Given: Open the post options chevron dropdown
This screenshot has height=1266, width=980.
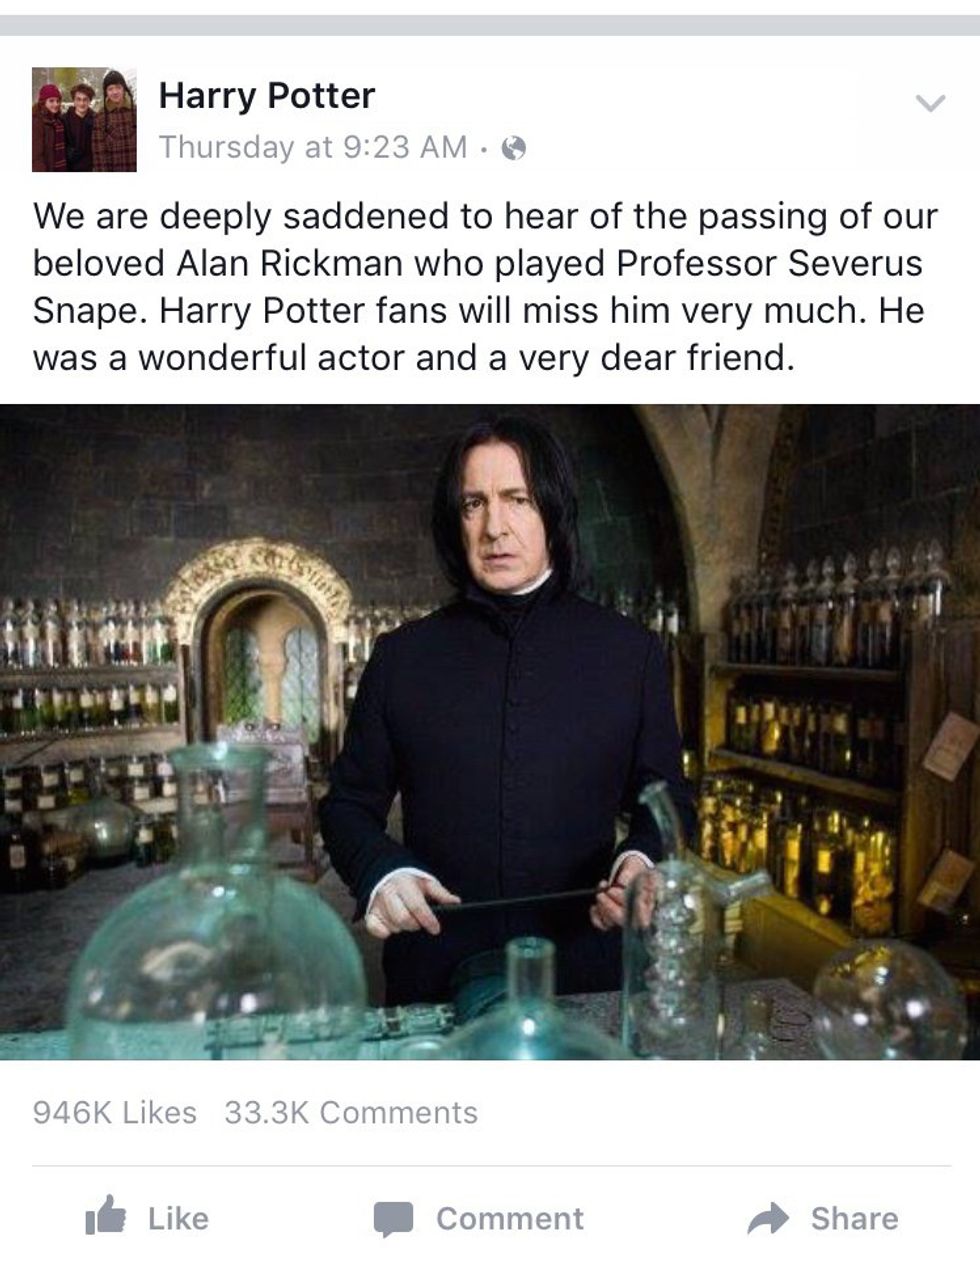Looking at the screenshot, I should tap(930, 103).
